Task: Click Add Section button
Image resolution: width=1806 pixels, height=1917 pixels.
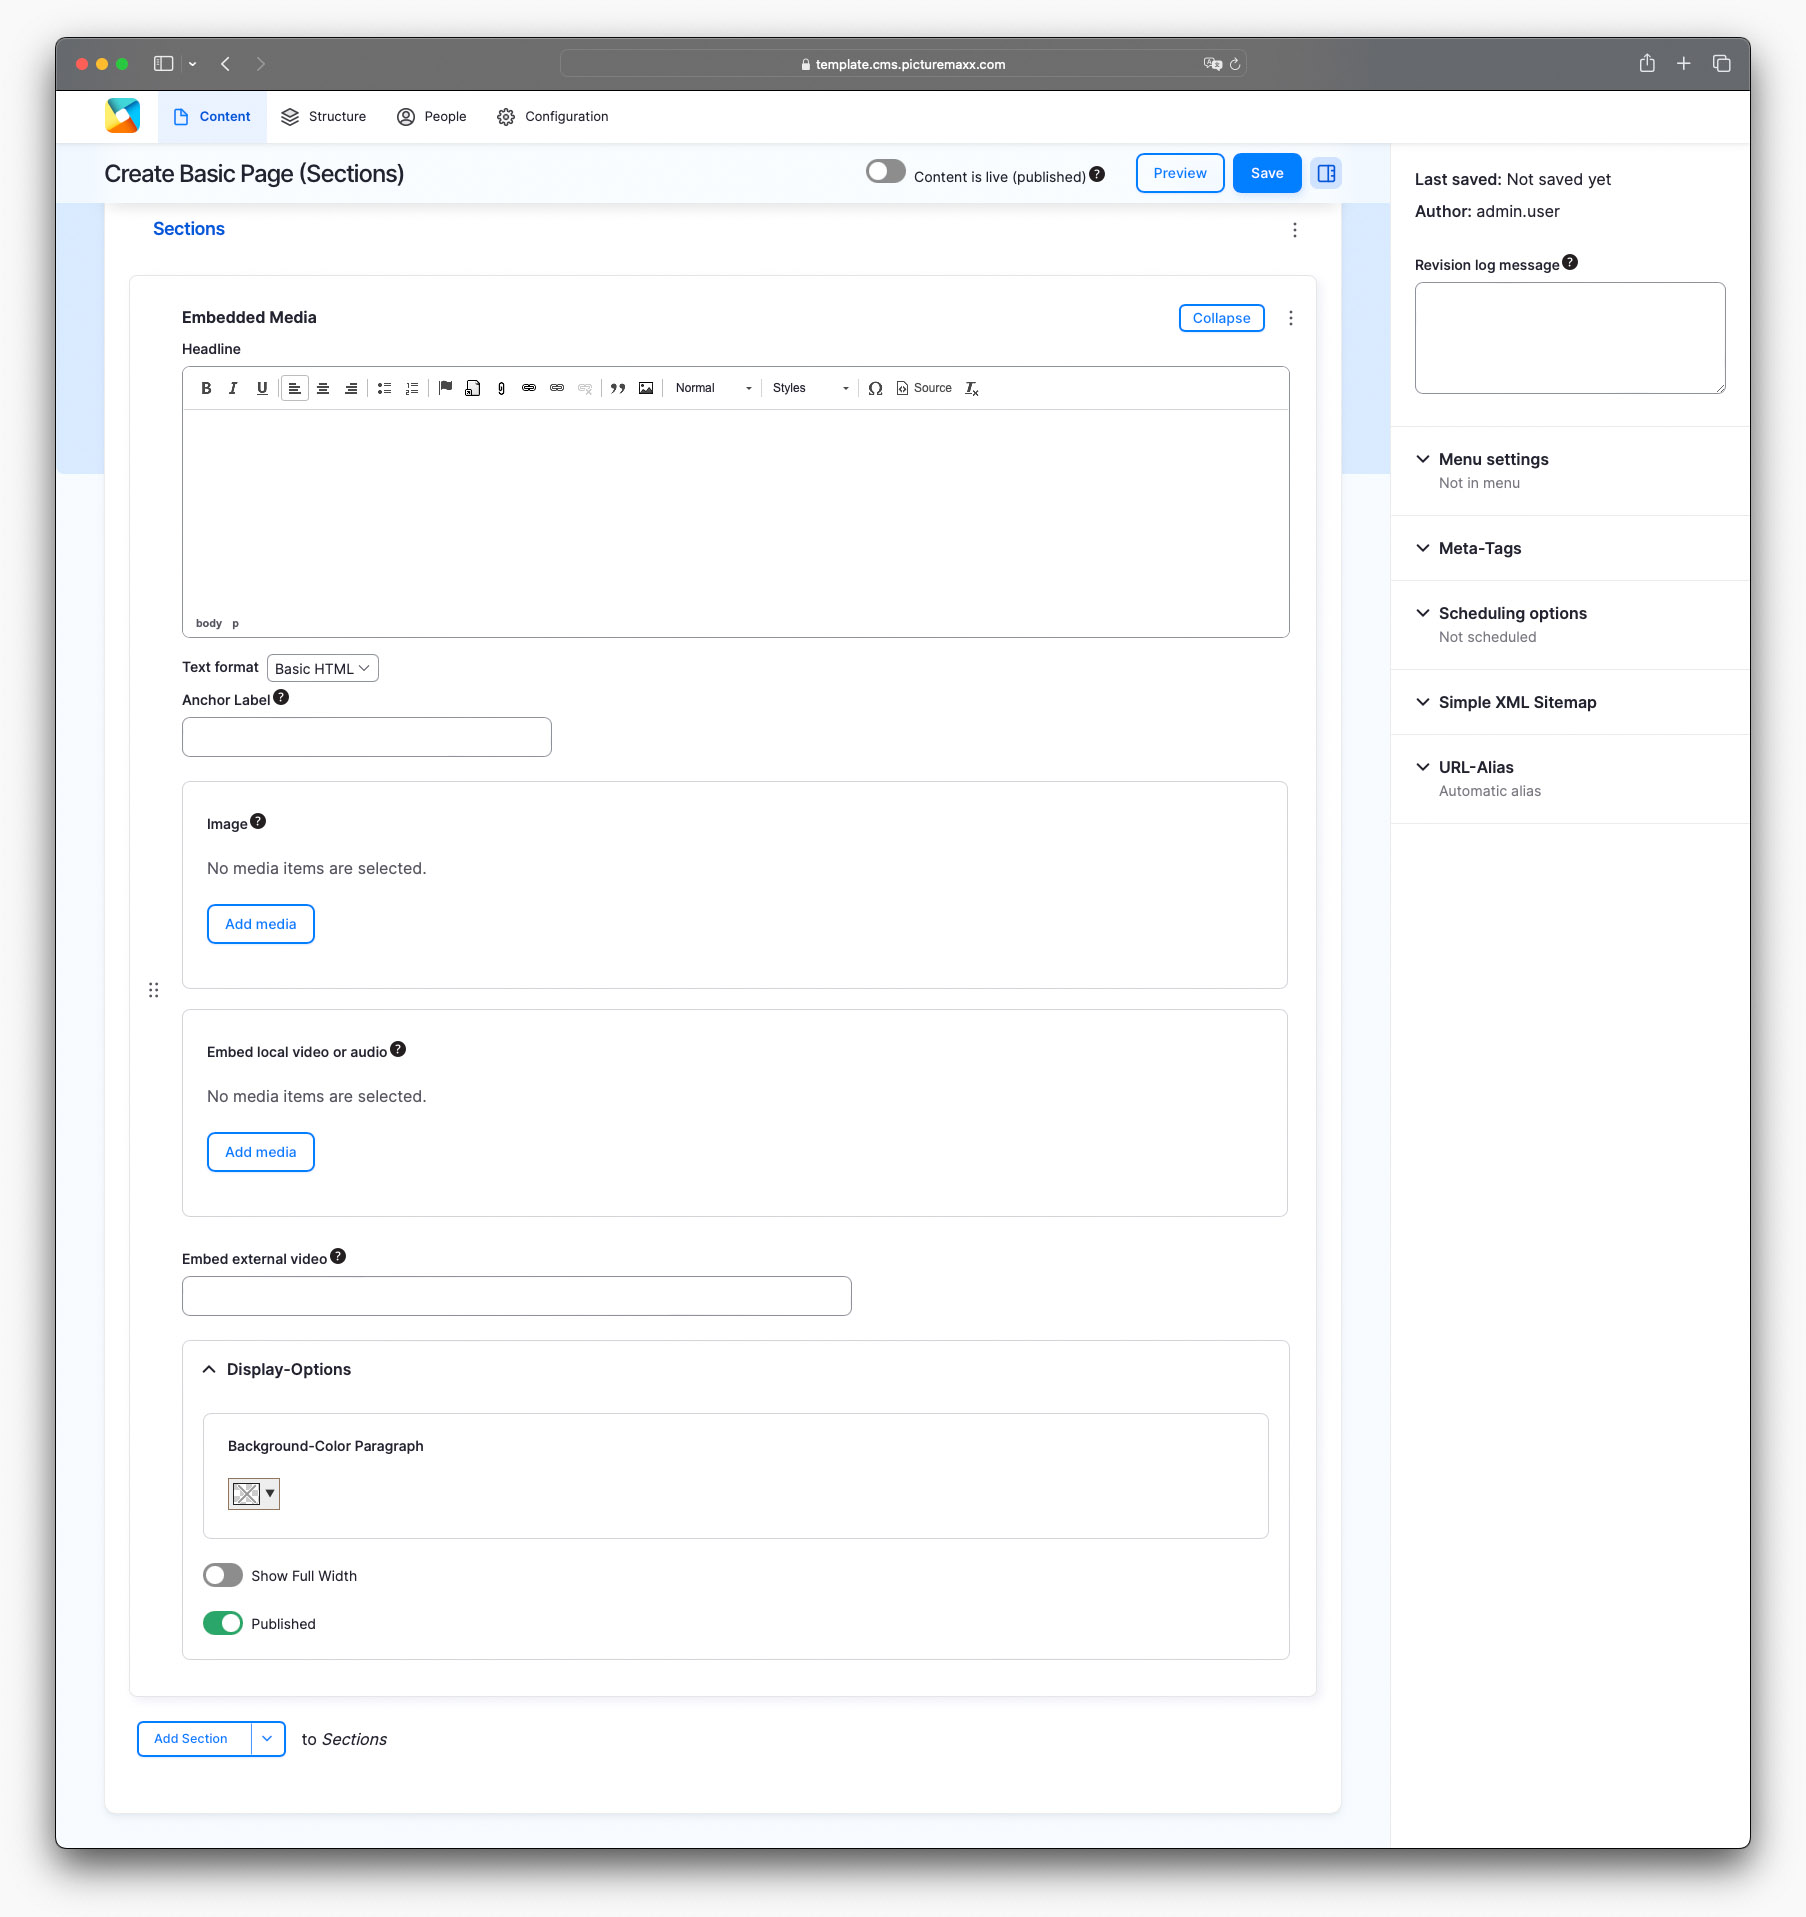Action: [194, 1739]
